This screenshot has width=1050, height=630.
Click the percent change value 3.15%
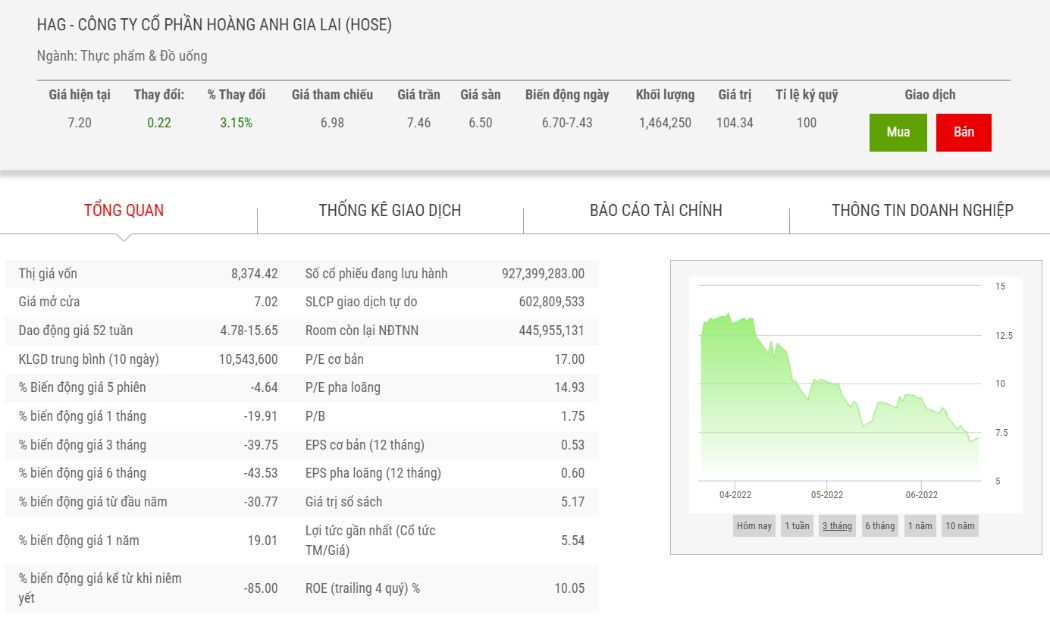pos(236,123)
